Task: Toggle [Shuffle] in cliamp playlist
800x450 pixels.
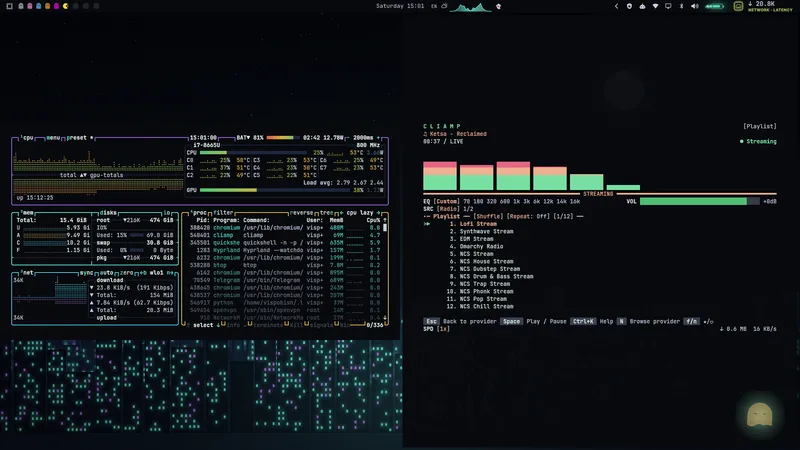Action: pos(488,216)
